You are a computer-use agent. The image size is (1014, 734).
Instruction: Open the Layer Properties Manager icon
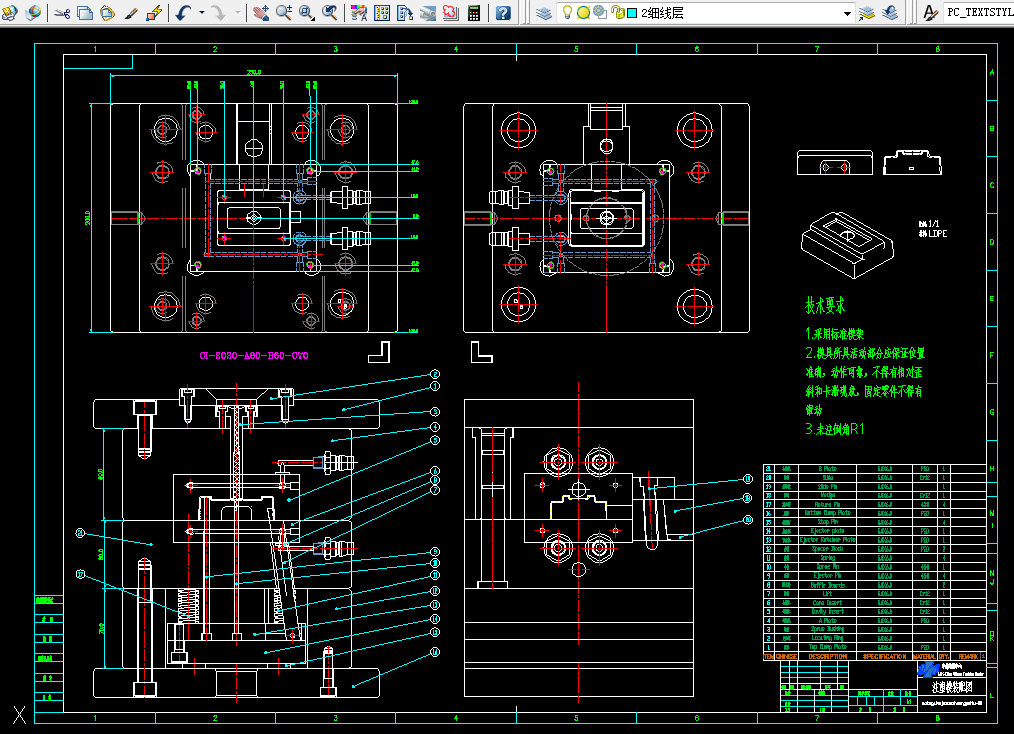[x=544, y=12]
